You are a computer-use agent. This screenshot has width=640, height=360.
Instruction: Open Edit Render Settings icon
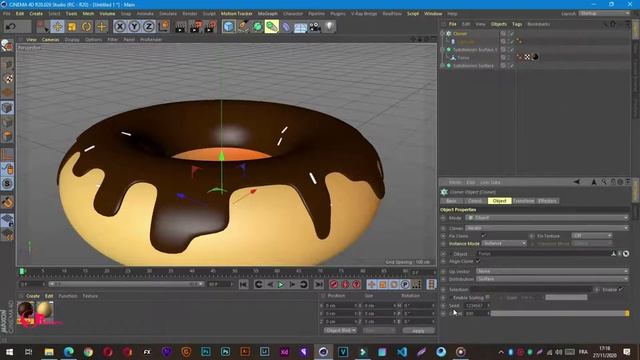point(210,27)
